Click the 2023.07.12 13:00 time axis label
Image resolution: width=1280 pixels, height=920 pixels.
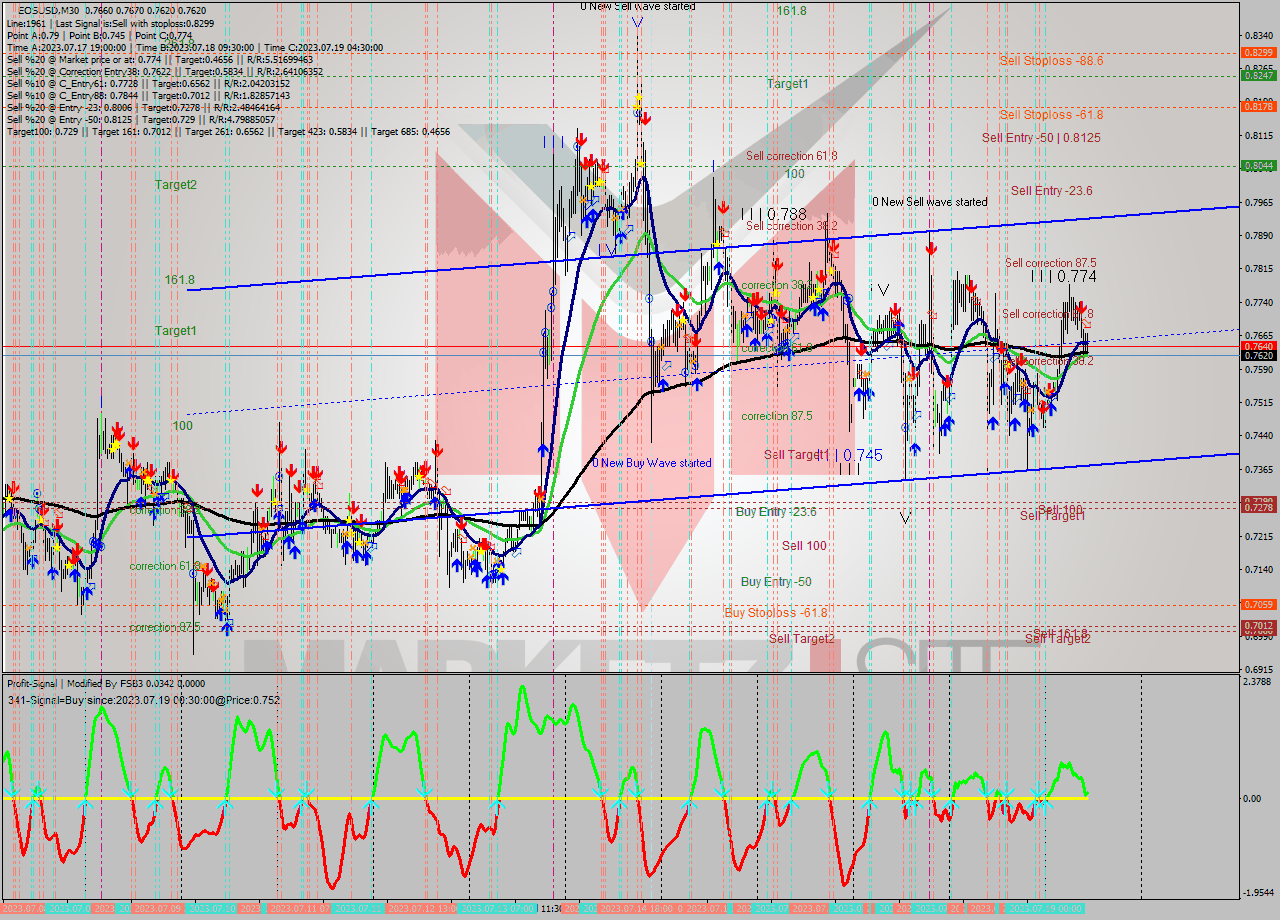[x=421, y=909]
